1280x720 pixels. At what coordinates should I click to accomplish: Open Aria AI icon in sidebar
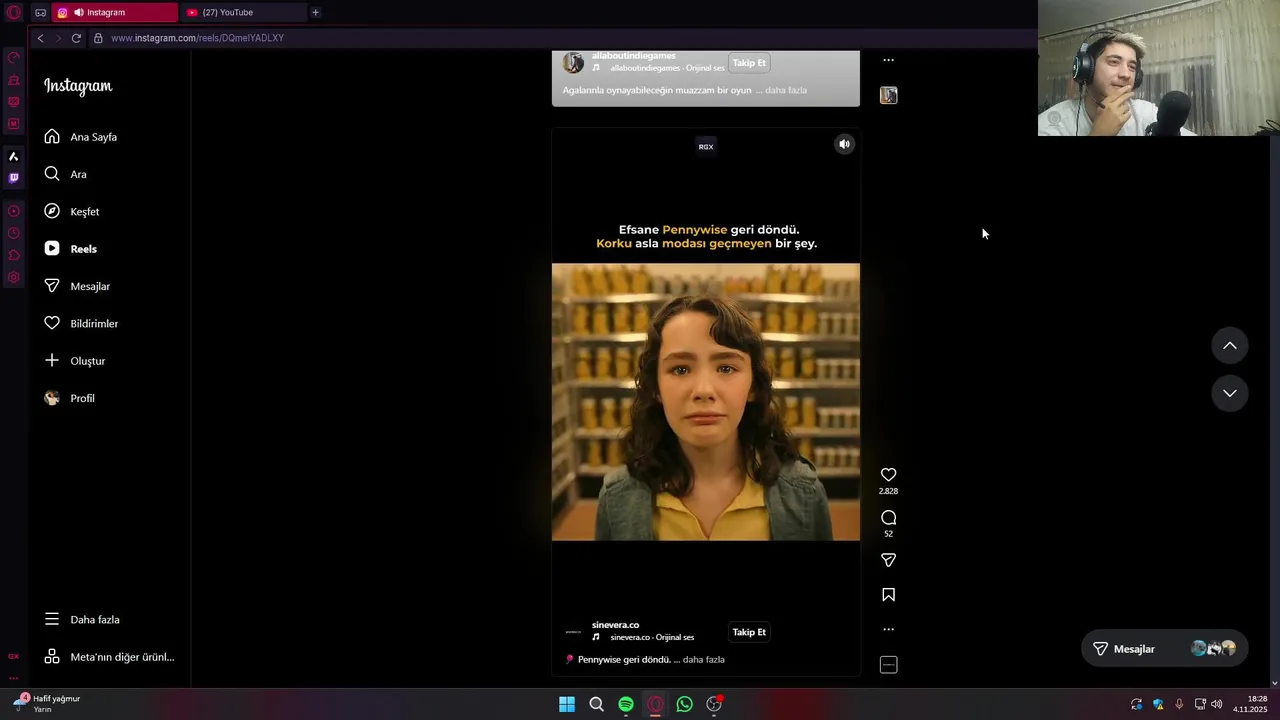(14, 156)
